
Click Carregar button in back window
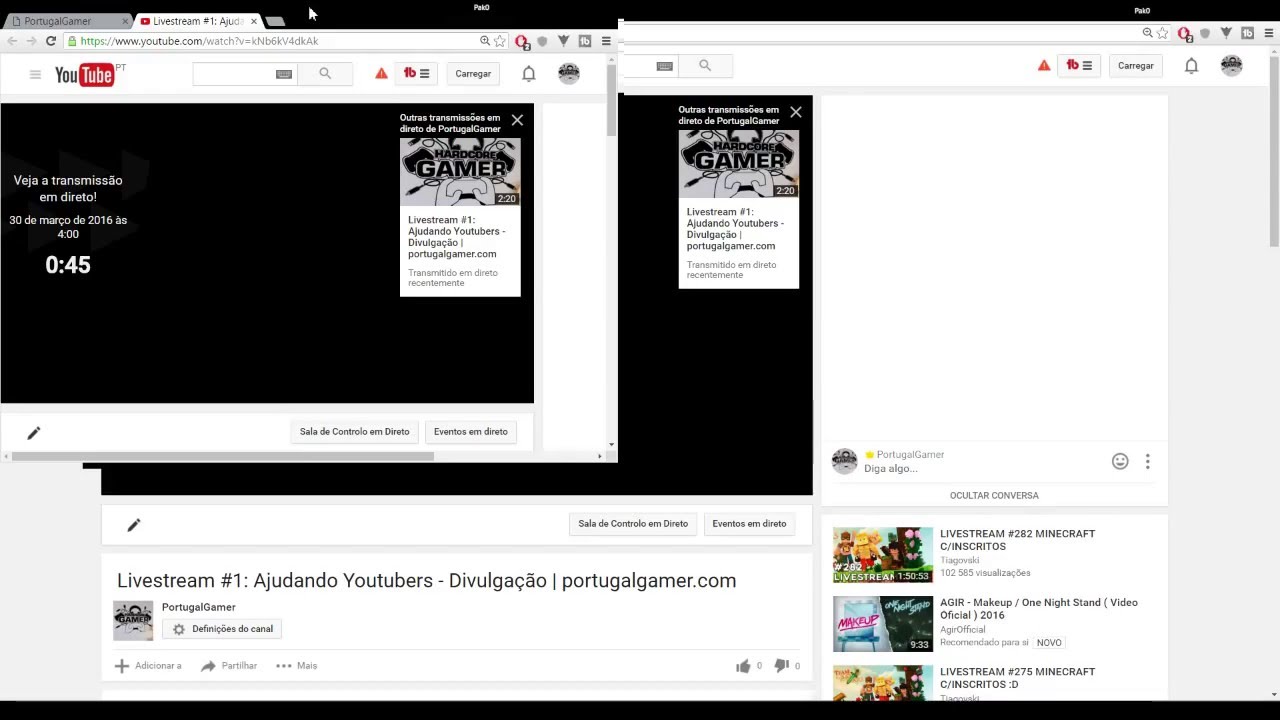point(1136,65)
